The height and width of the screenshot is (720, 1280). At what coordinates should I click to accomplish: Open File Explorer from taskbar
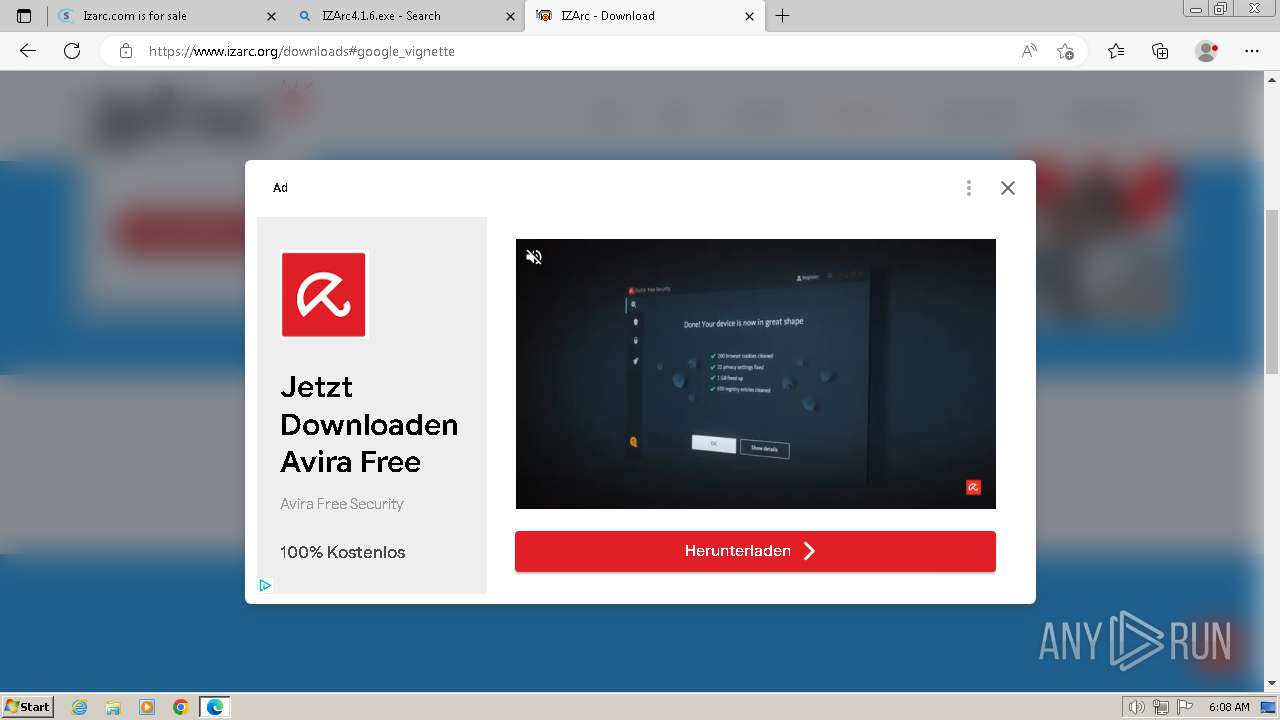(113, 707)
